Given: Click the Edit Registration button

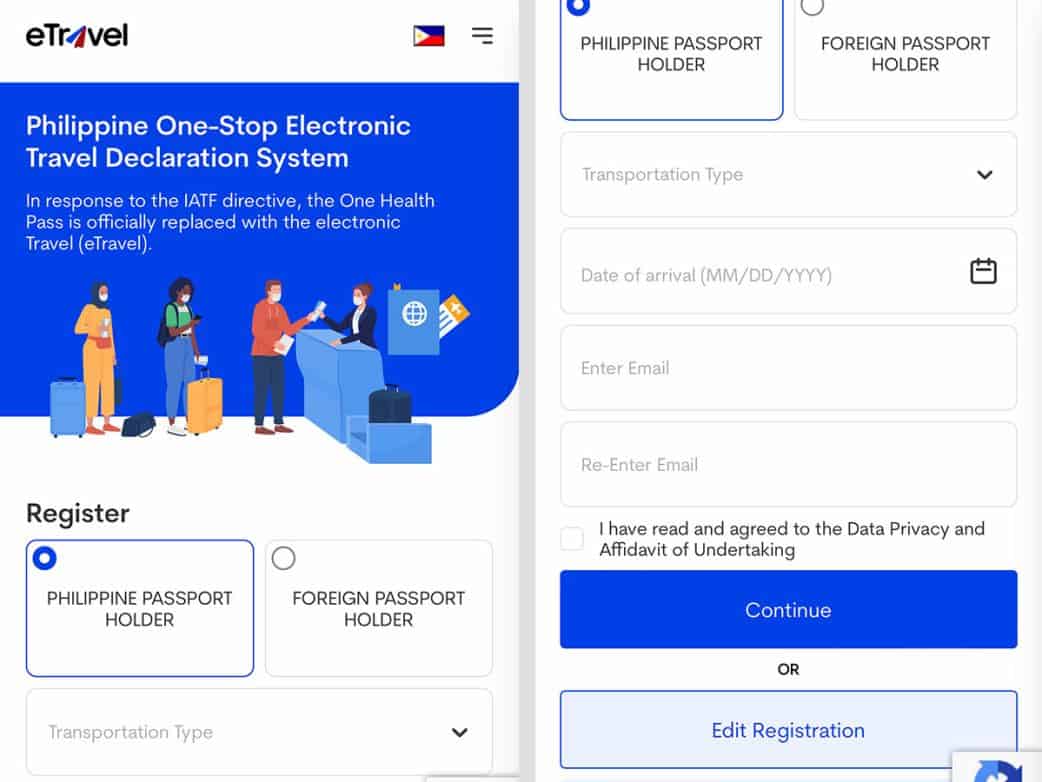Looking at the screenshot, I should pyautogui.click(x=788, y=730).
